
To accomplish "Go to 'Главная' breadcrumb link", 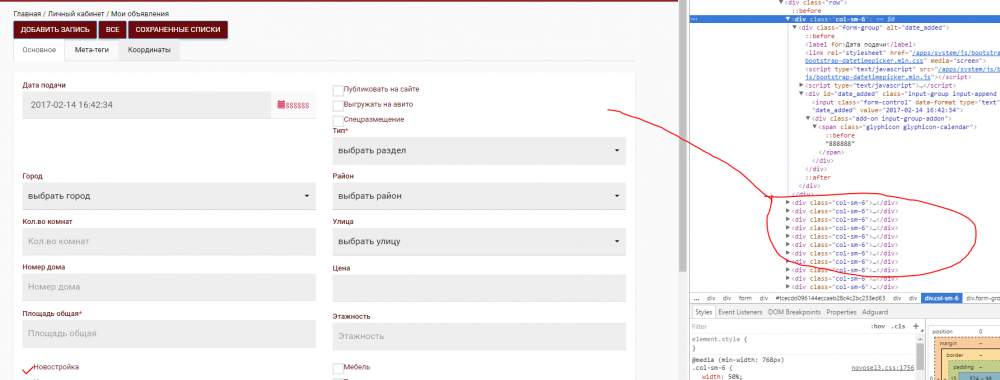I will pyautogui.click(x=26, y=13).
